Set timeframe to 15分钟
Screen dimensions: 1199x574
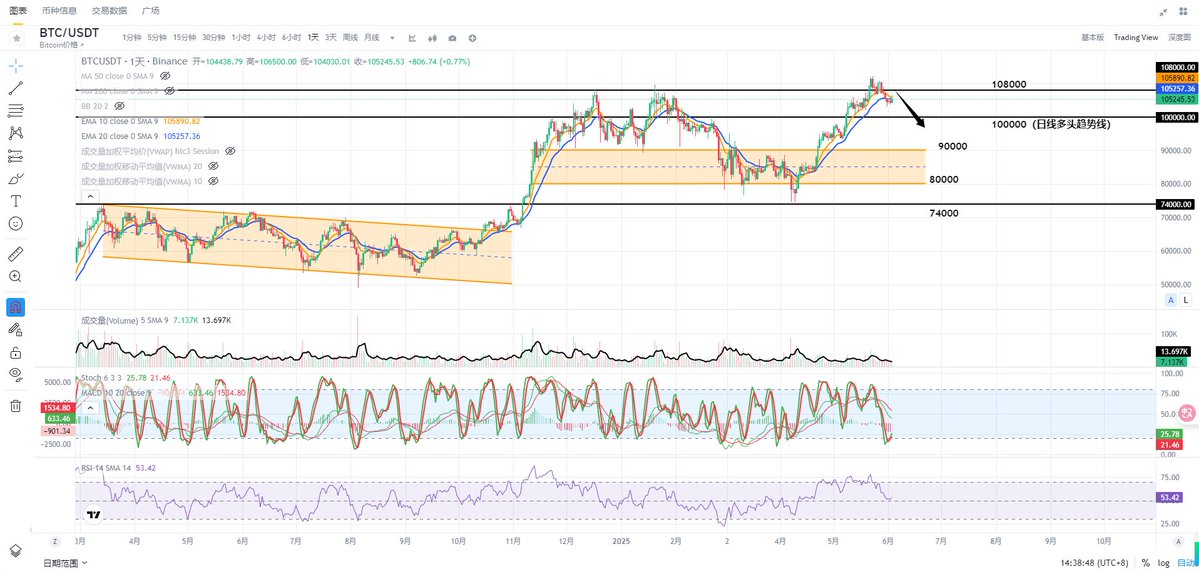184,37
